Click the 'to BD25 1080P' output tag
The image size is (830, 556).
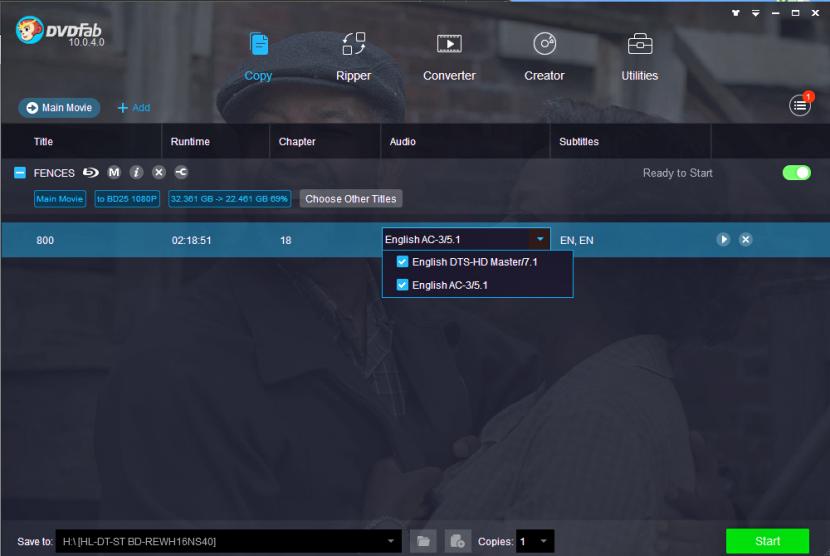(127, 199)
